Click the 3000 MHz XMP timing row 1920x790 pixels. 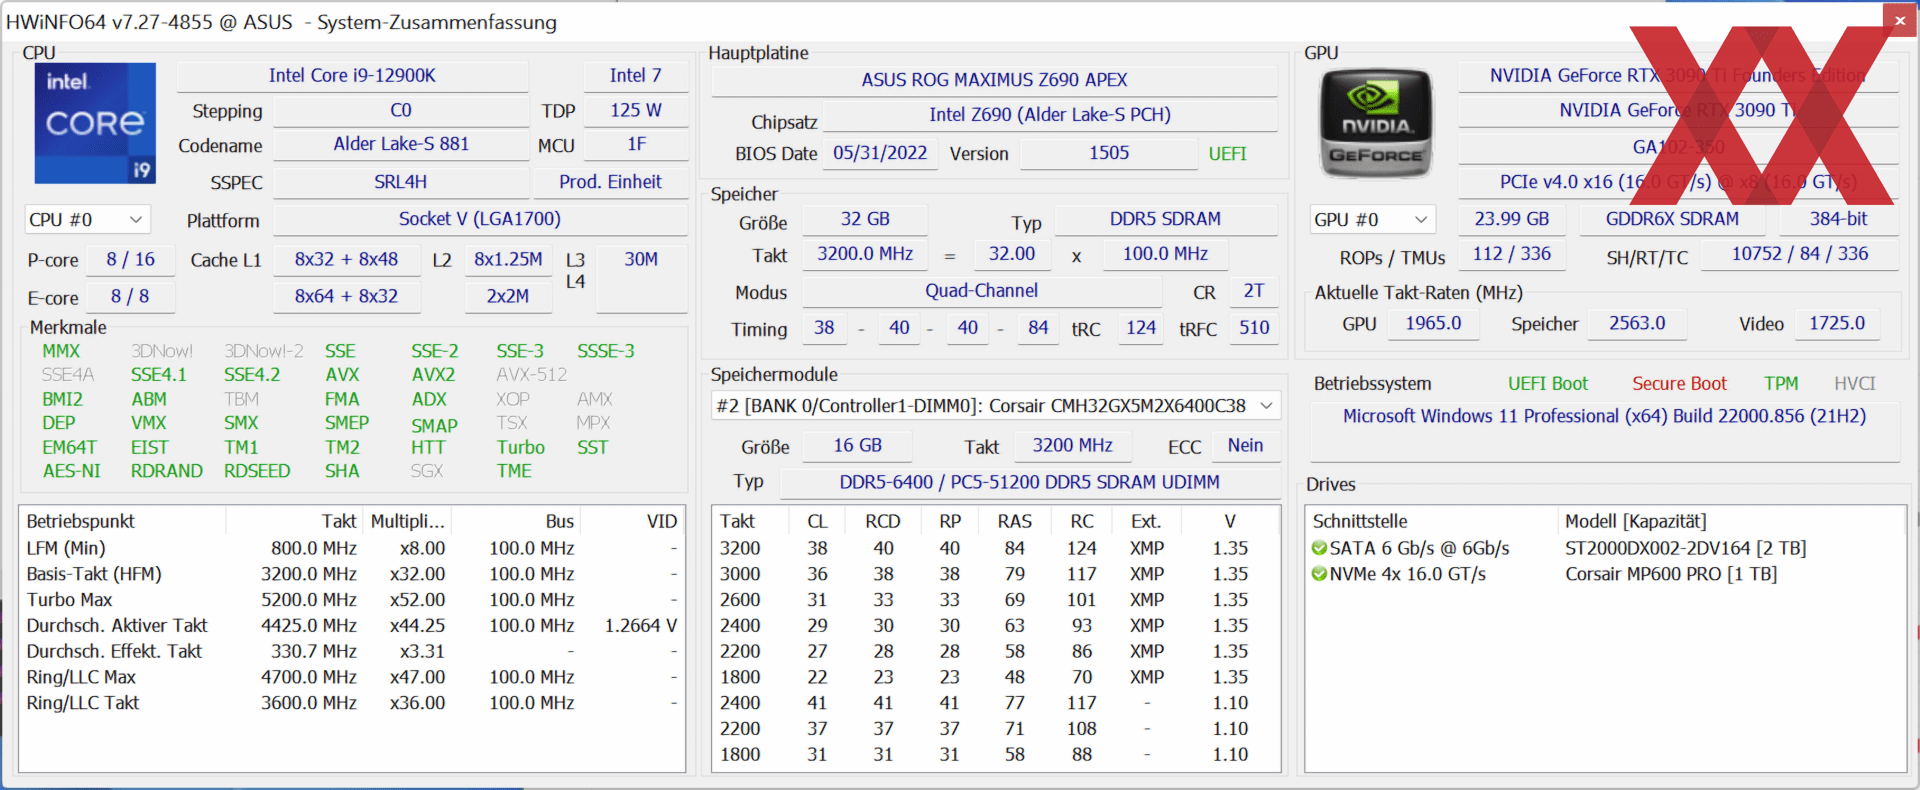tap(995, 574)
